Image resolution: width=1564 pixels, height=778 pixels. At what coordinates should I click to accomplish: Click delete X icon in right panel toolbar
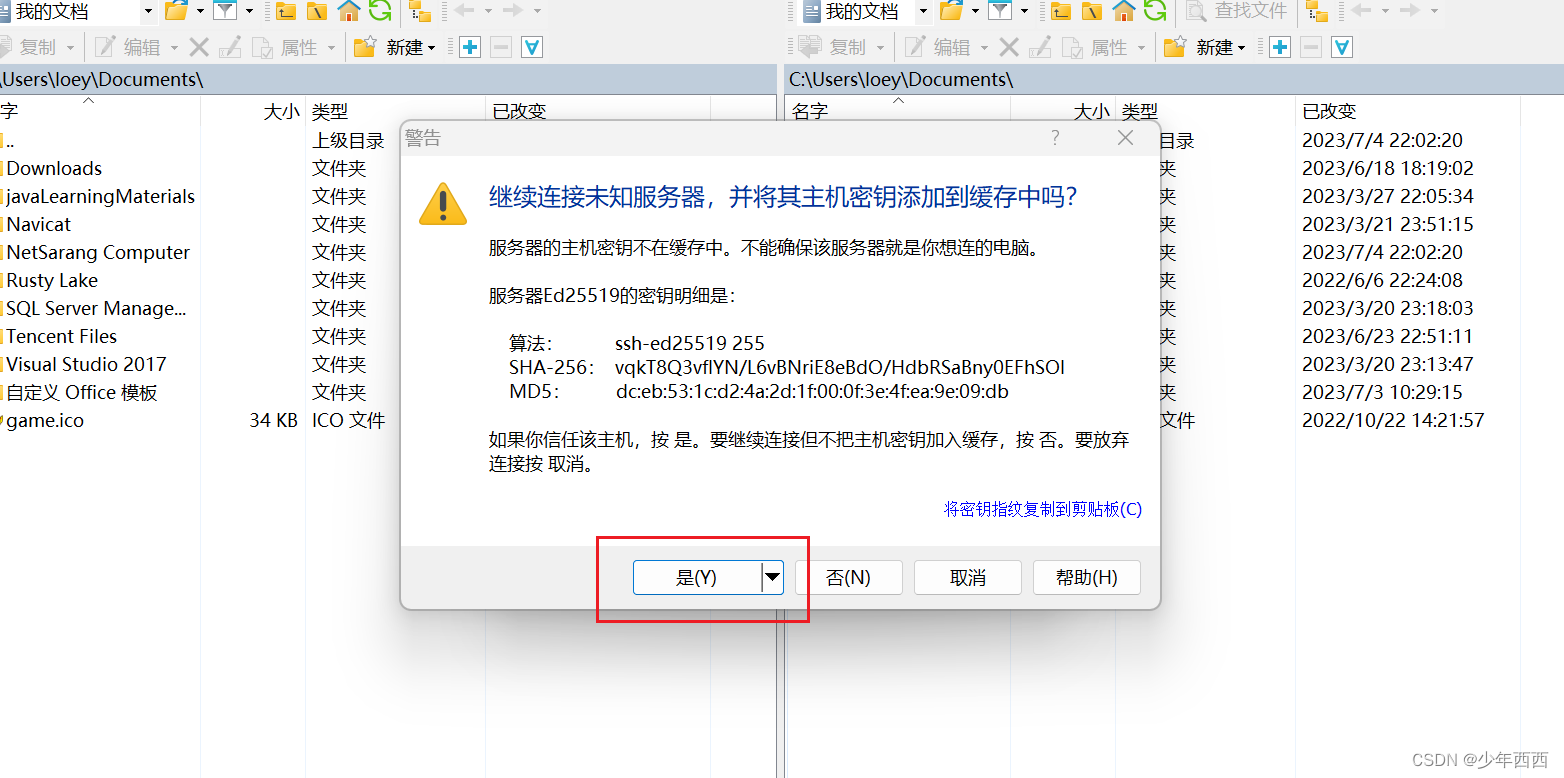pos(1009,47)
